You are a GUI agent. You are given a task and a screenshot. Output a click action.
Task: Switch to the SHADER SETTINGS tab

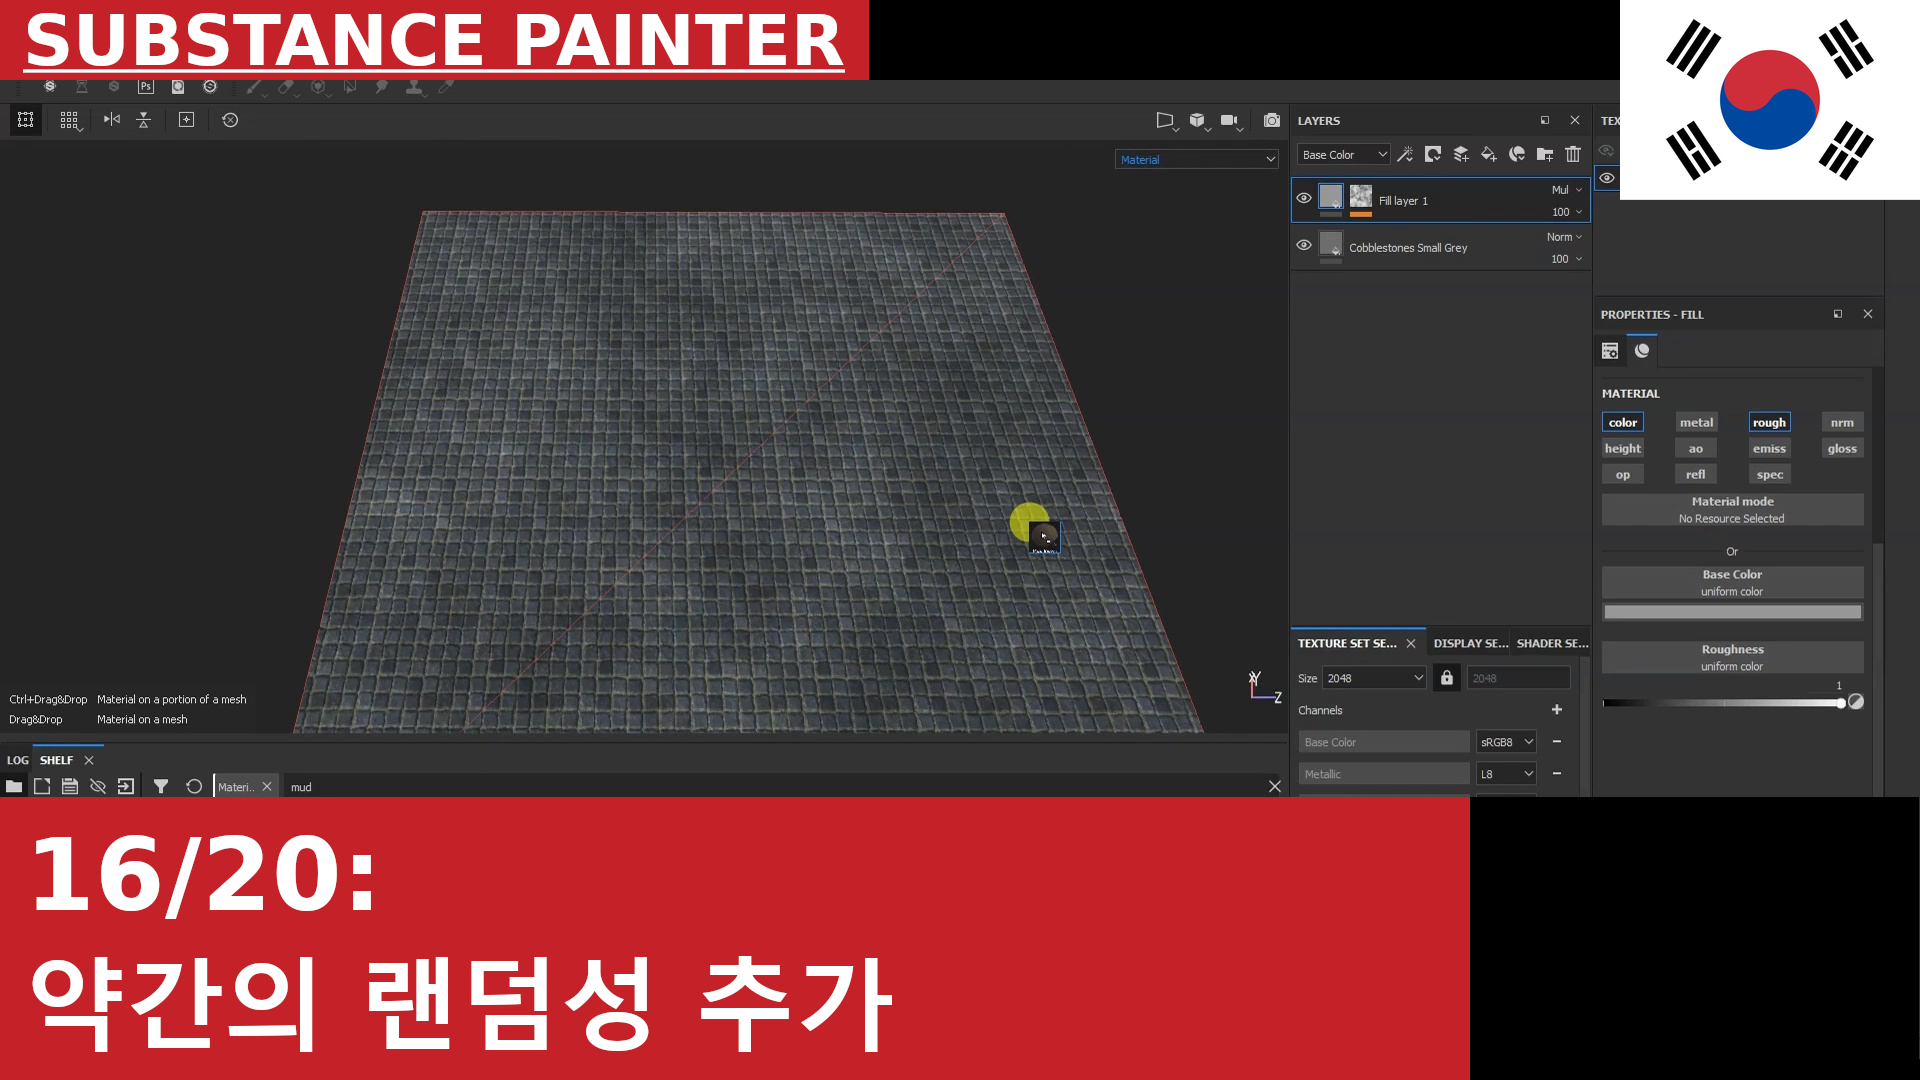click(1552, 644)
